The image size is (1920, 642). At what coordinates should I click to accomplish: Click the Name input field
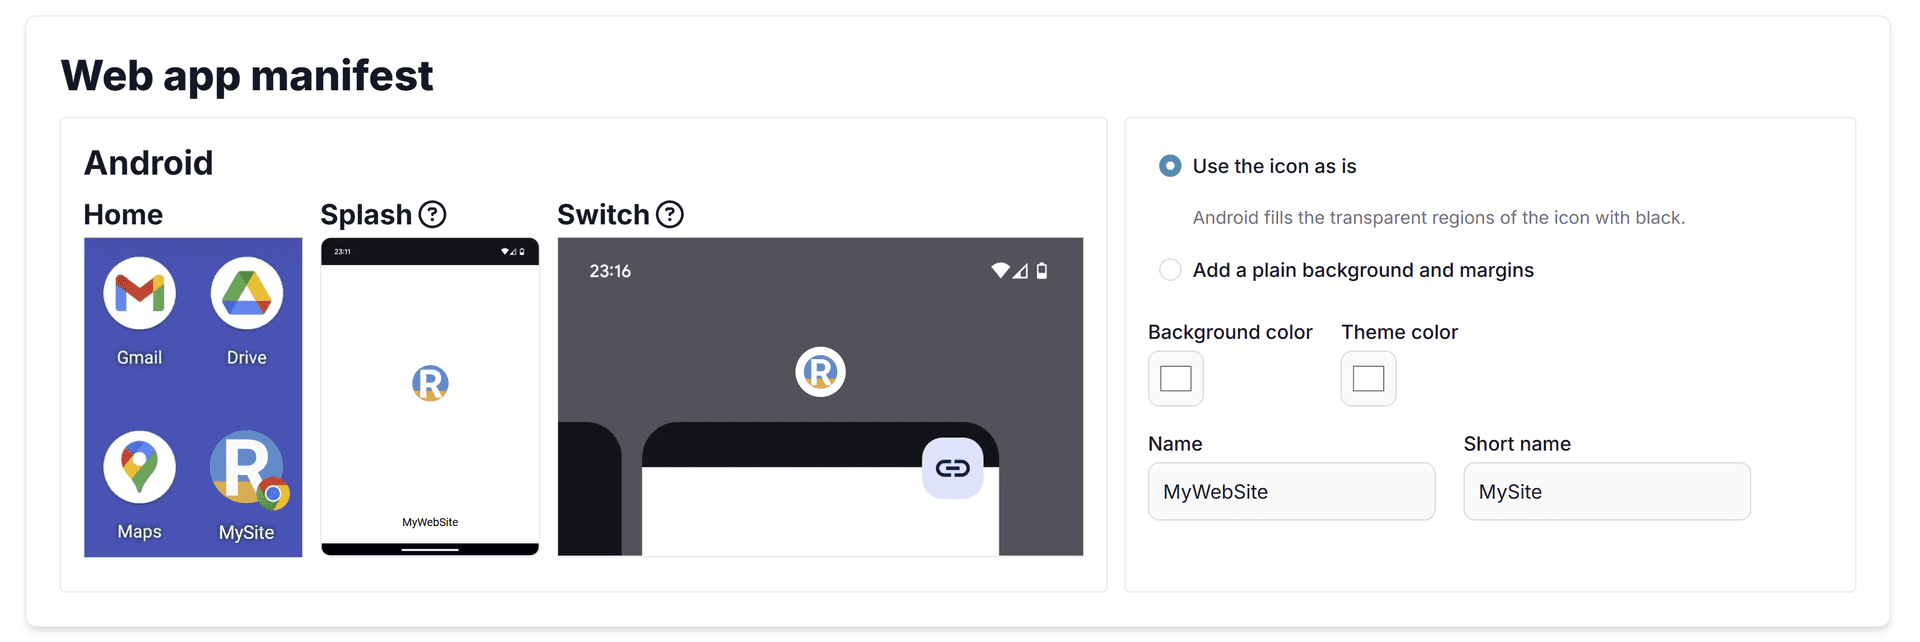pyautogui.click(x=1291, y=492)
